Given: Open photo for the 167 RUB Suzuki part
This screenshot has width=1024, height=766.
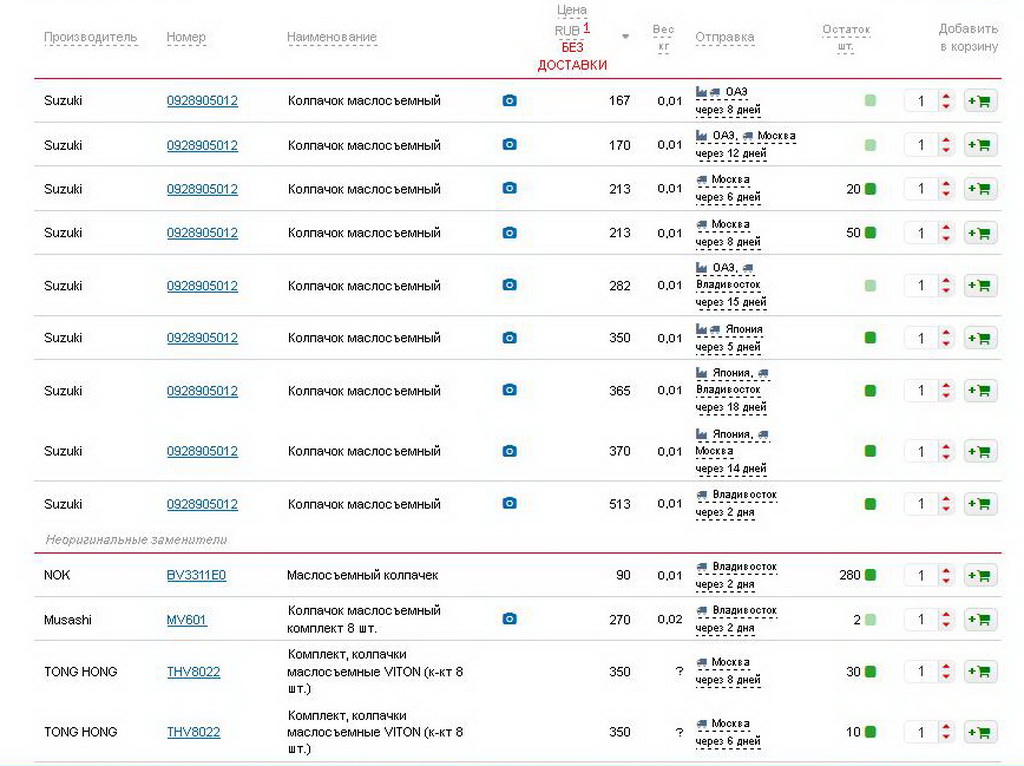Looking at the screenshot, I should click(x=509, y=101).
